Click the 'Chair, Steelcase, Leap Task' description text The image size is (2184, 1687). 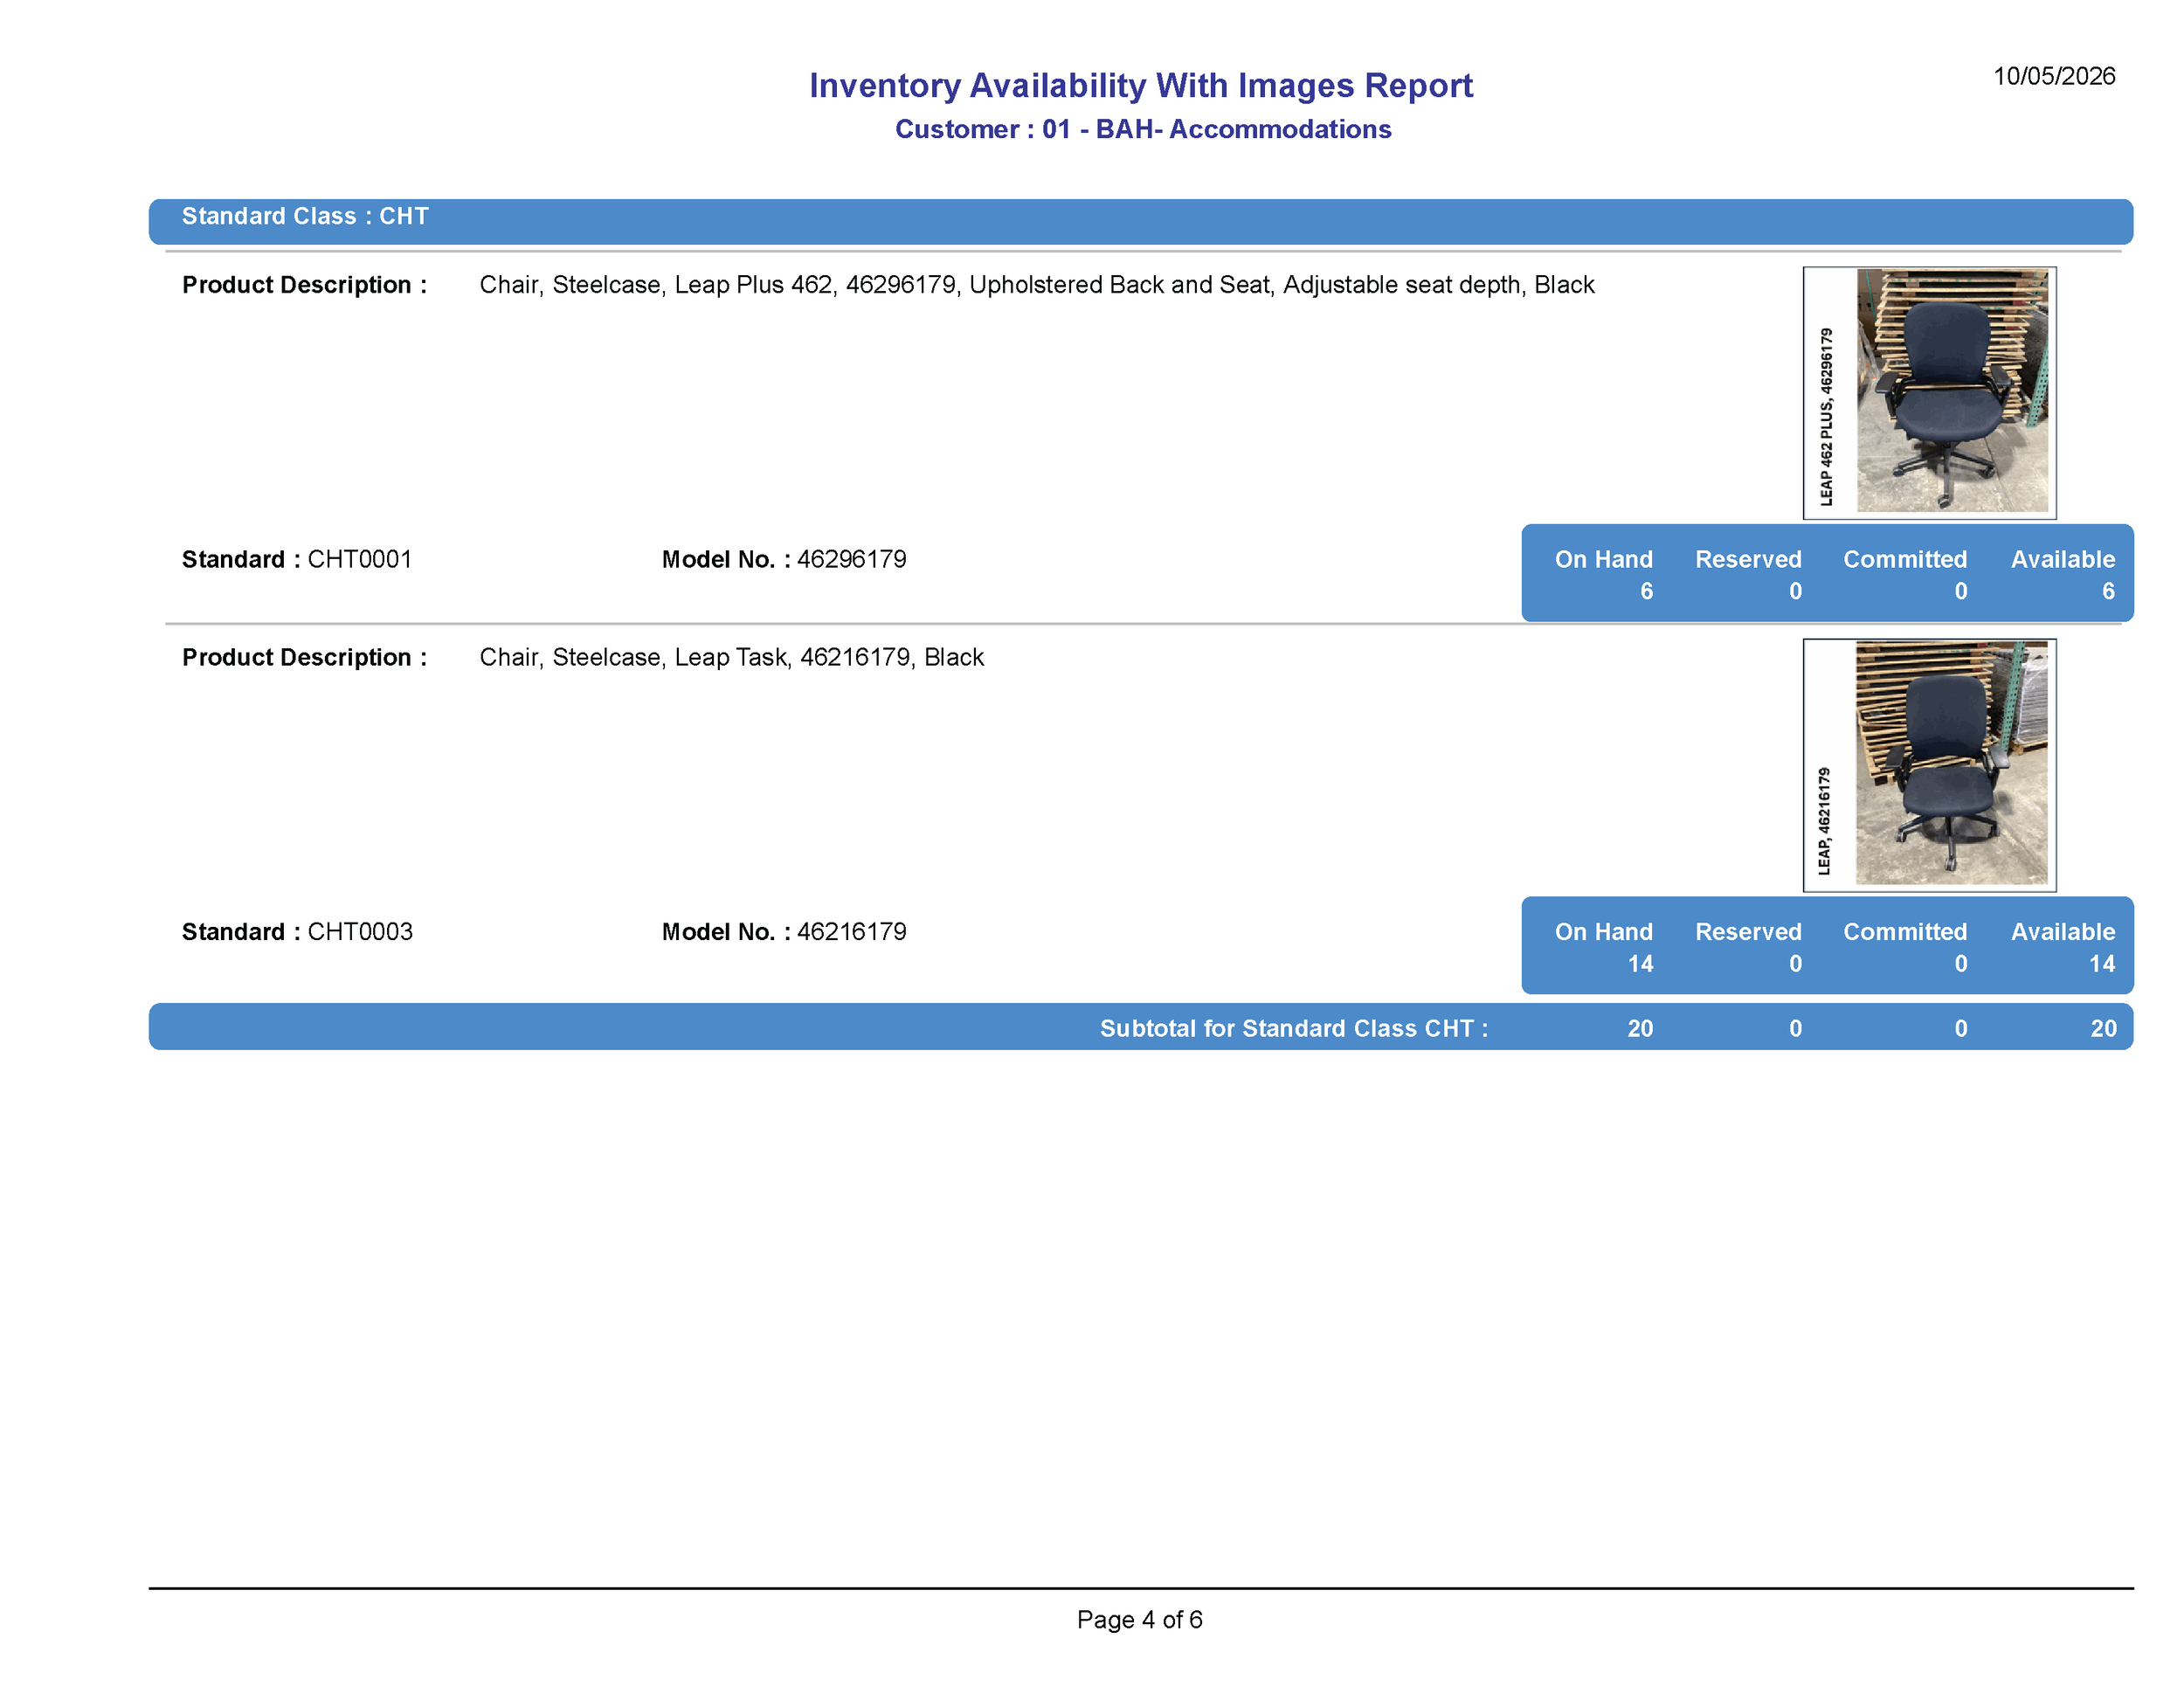tap(731, 657)
